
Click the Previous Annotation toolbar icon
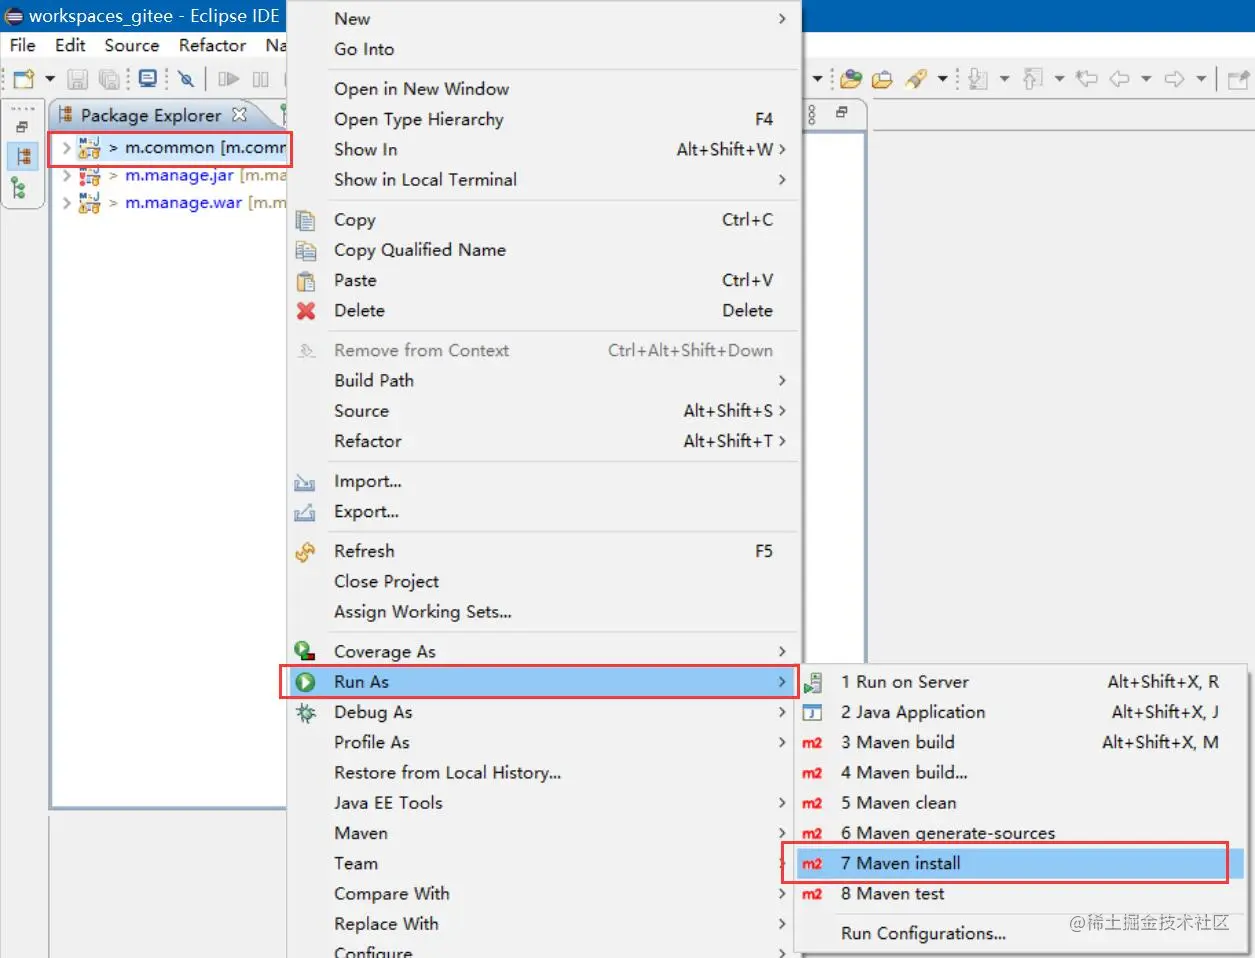coord(1033,79)
